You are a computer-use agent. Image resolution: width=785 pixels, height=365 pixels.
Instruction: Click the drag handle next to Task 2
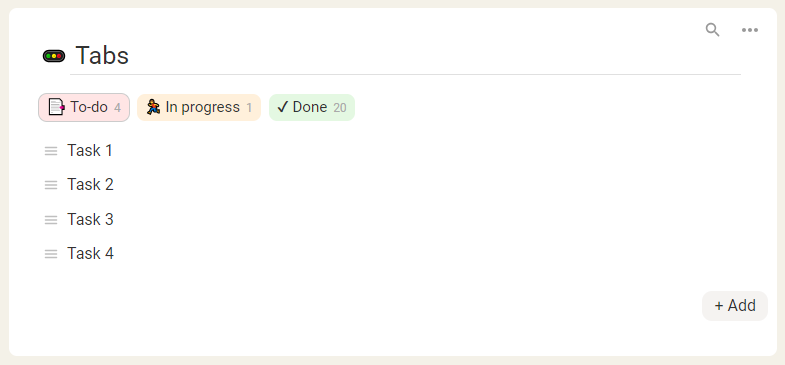click(51, 185)
